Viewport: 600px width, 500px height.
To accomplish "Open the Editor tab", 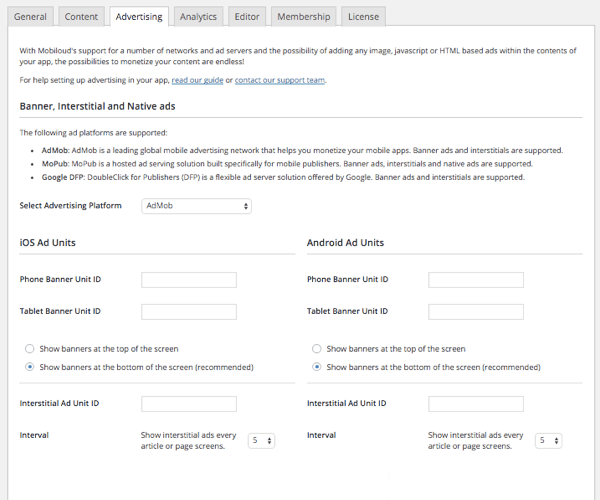I will 247,17.
